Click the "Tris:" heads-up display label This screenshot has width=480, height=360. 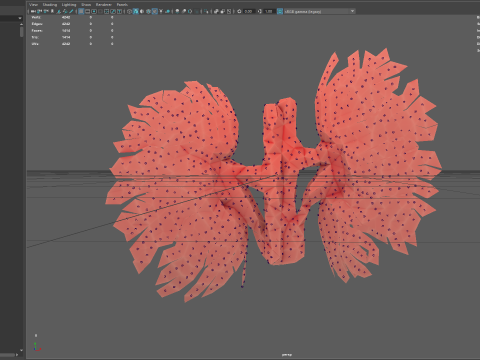[35, 37]
